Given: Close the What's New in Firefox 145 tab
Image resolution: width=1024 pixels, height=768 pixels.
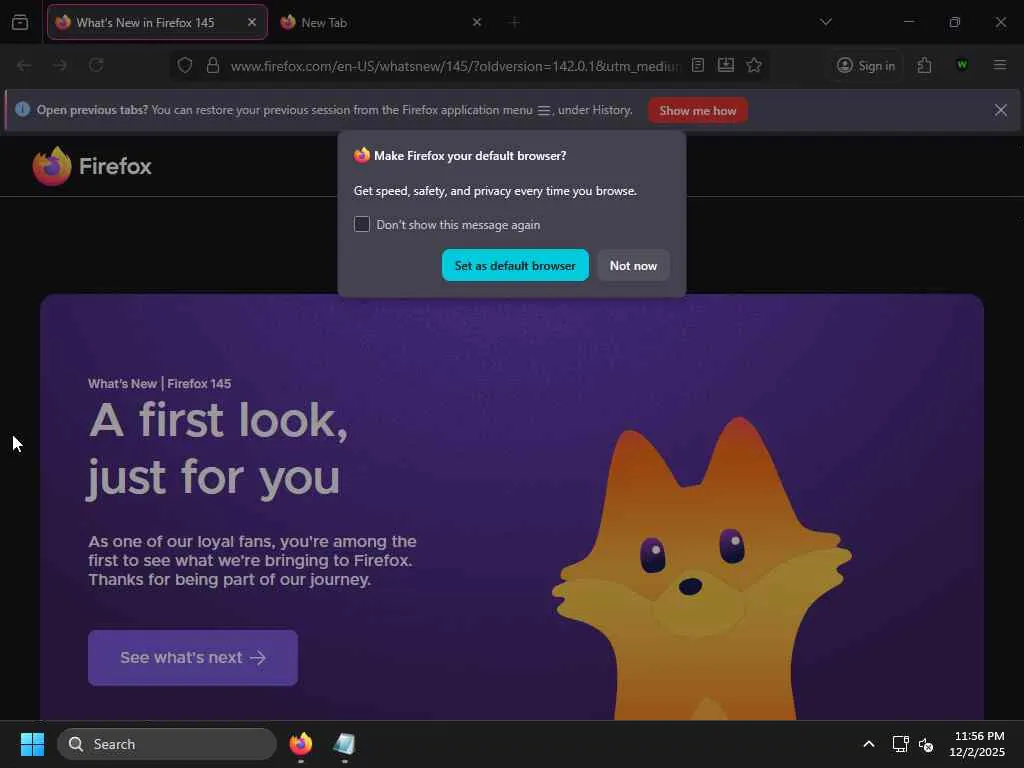Looking at the screenshot, I should tap(251, 22).
